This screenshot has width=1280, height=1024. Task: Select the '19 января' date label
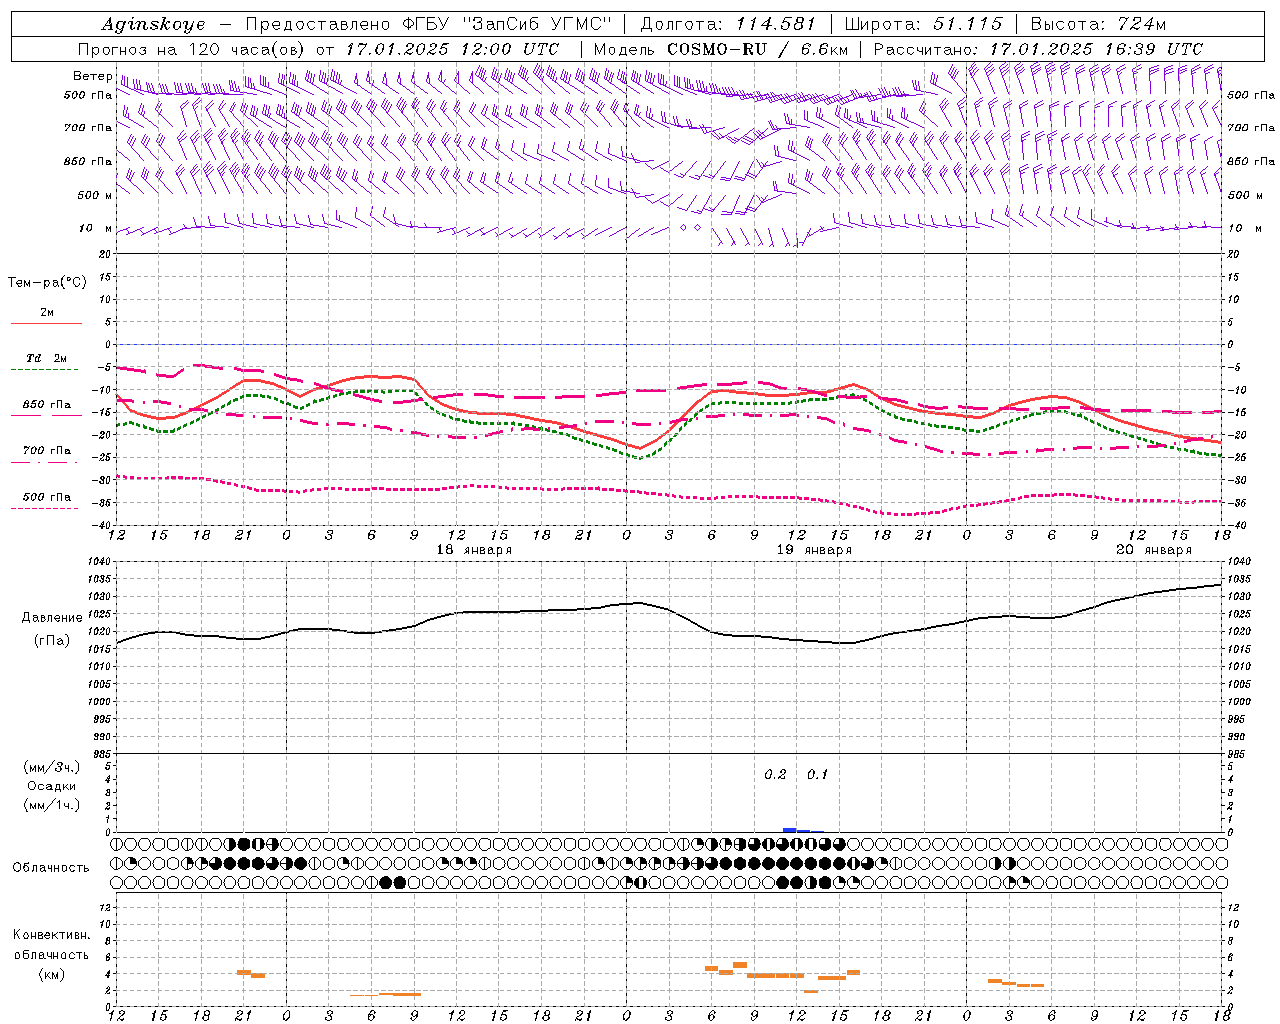pyautogui.click(x=814, y=550)
